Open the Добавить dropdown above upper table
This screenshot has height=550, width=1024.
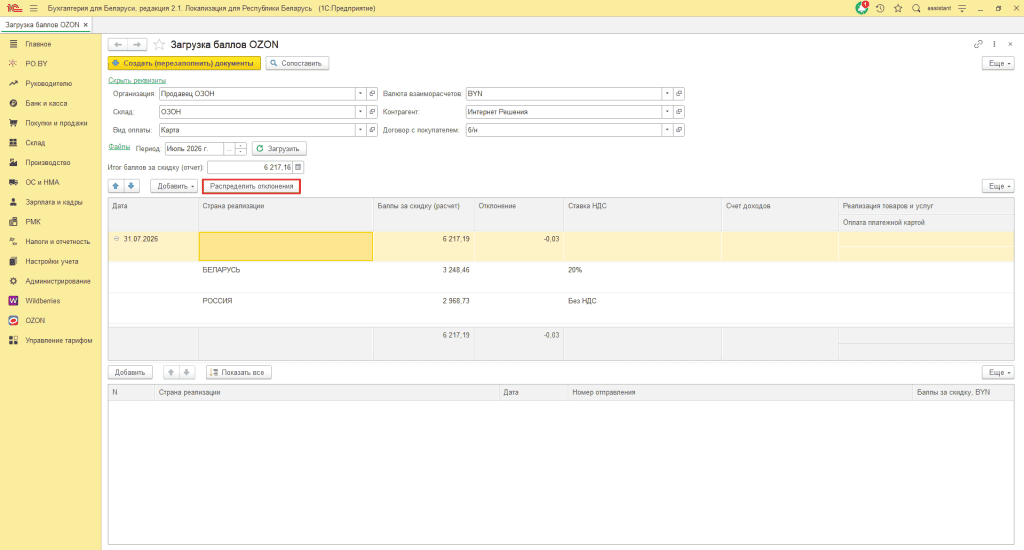174,186
